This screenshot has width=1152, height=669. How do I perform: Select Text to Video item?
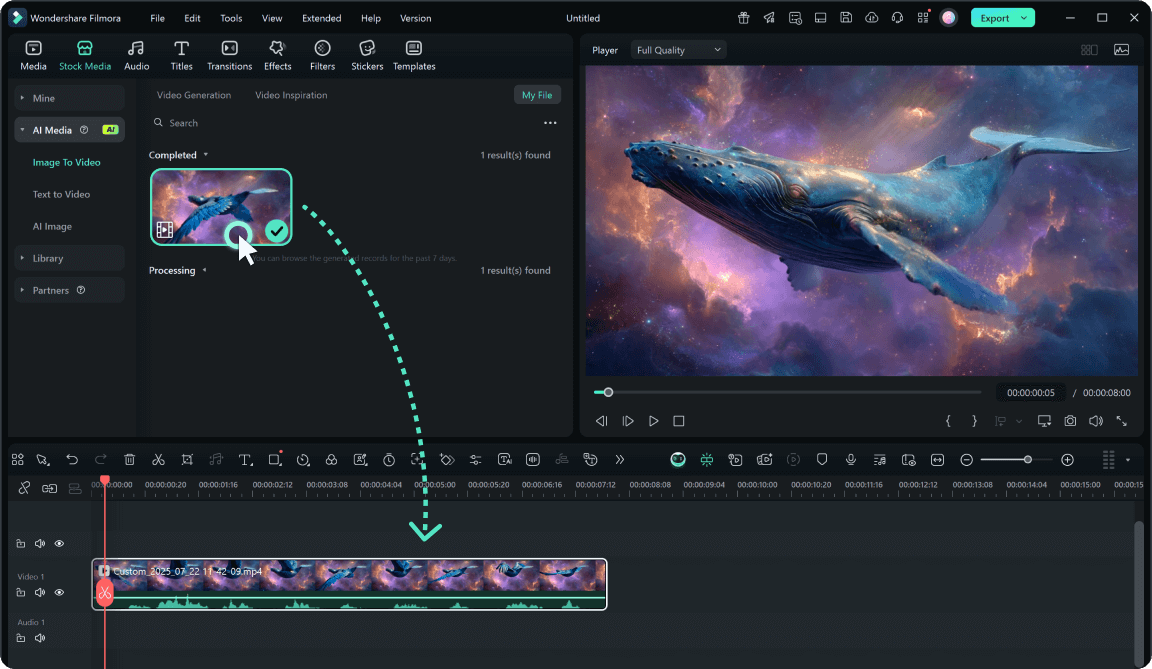[x=61, y=195]
